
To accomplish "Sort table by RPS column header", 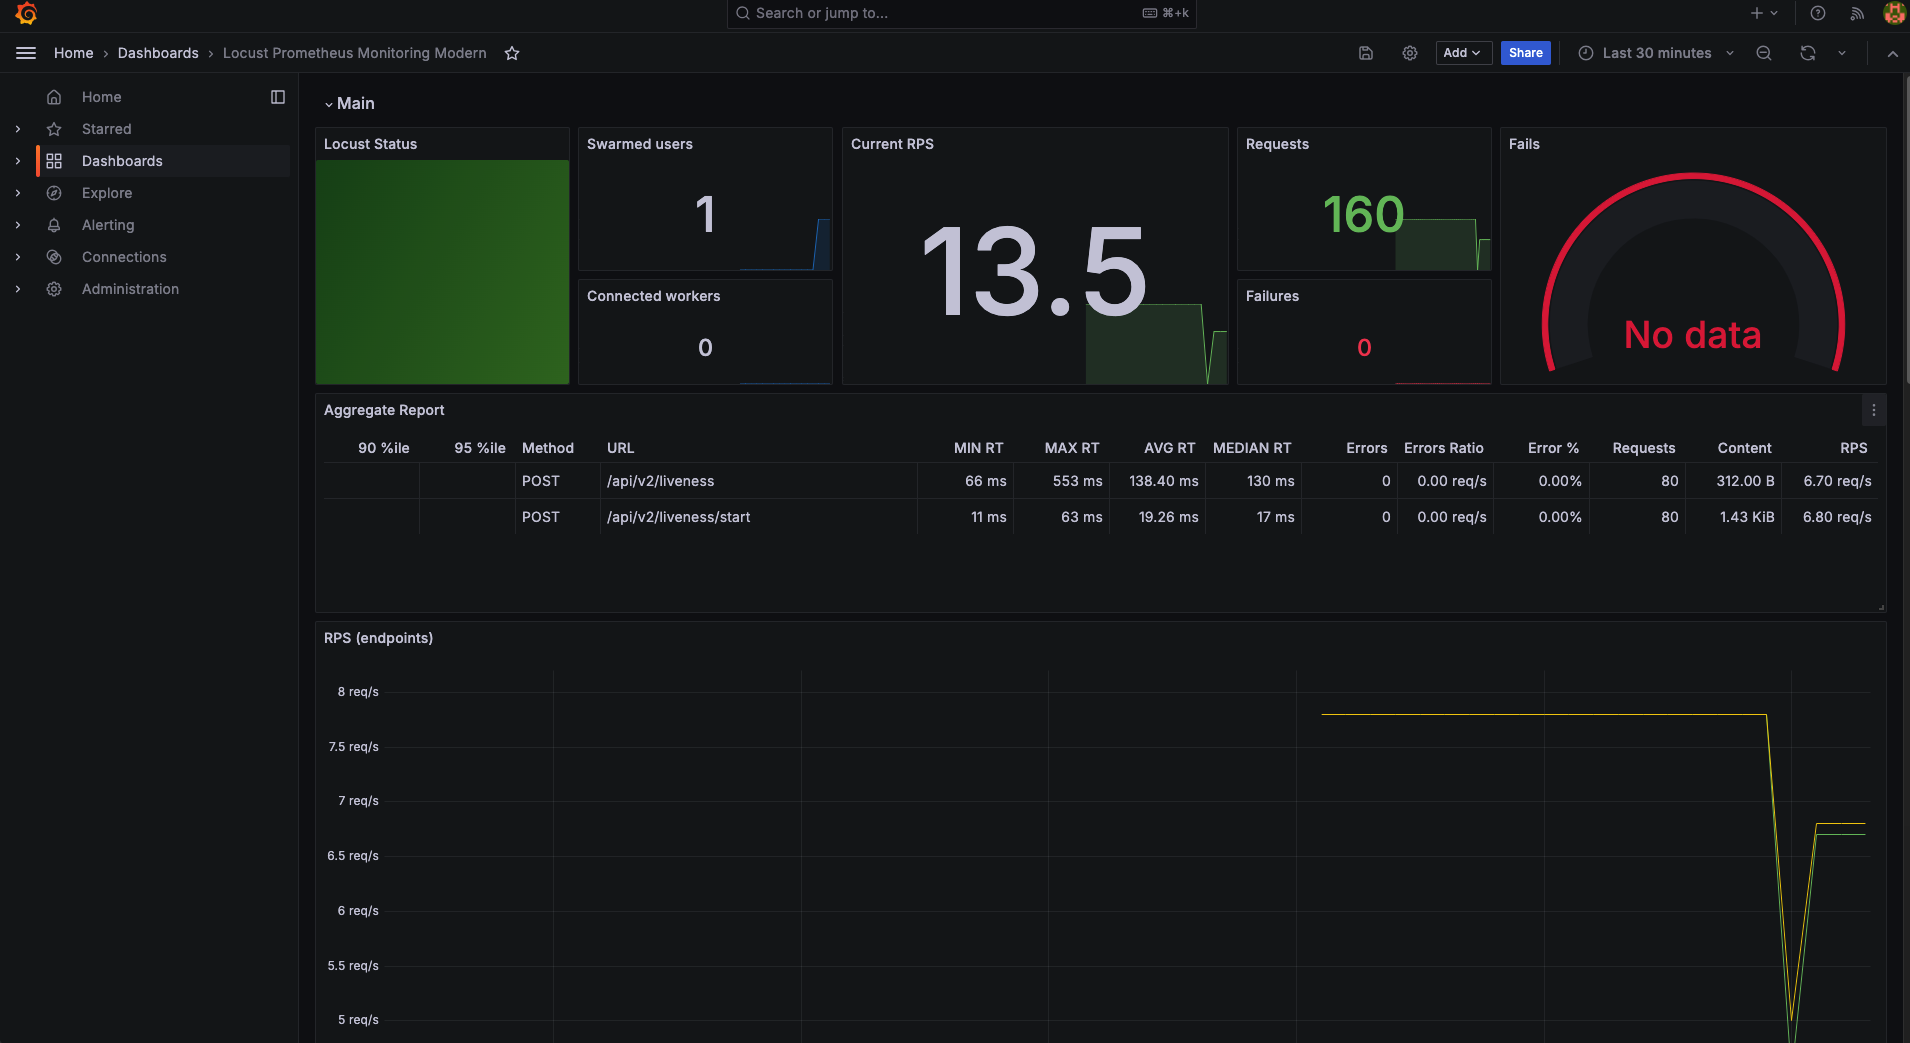I will click(1854, 448).
